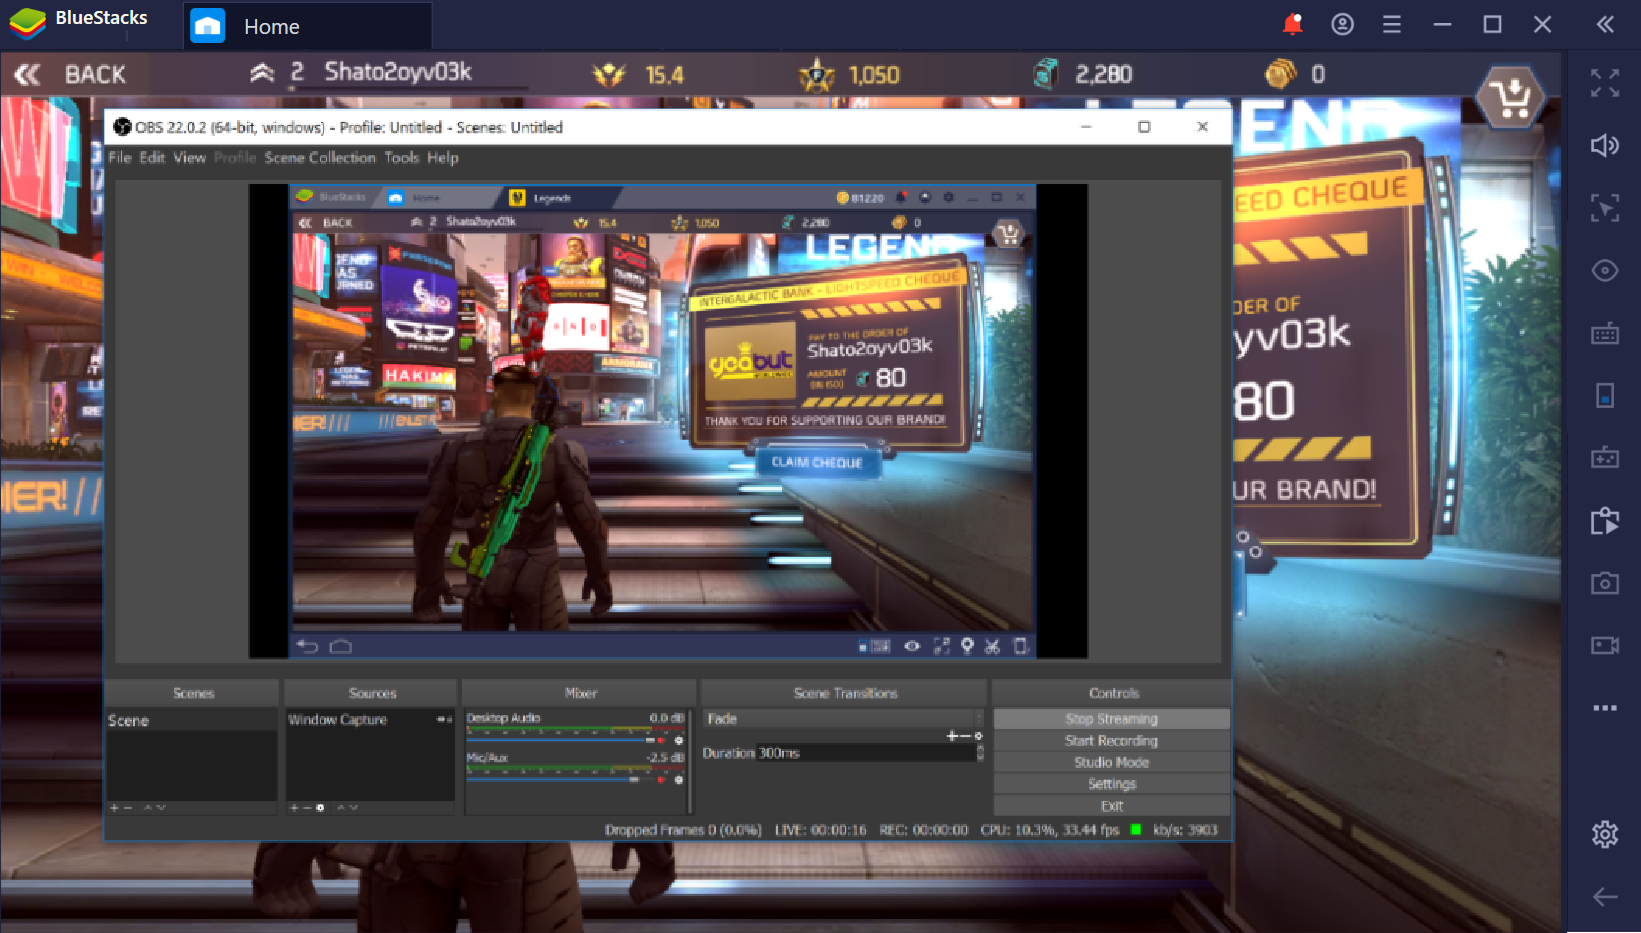Open keyboard controls from BlueStacks sidebar

coord(1604,334)
